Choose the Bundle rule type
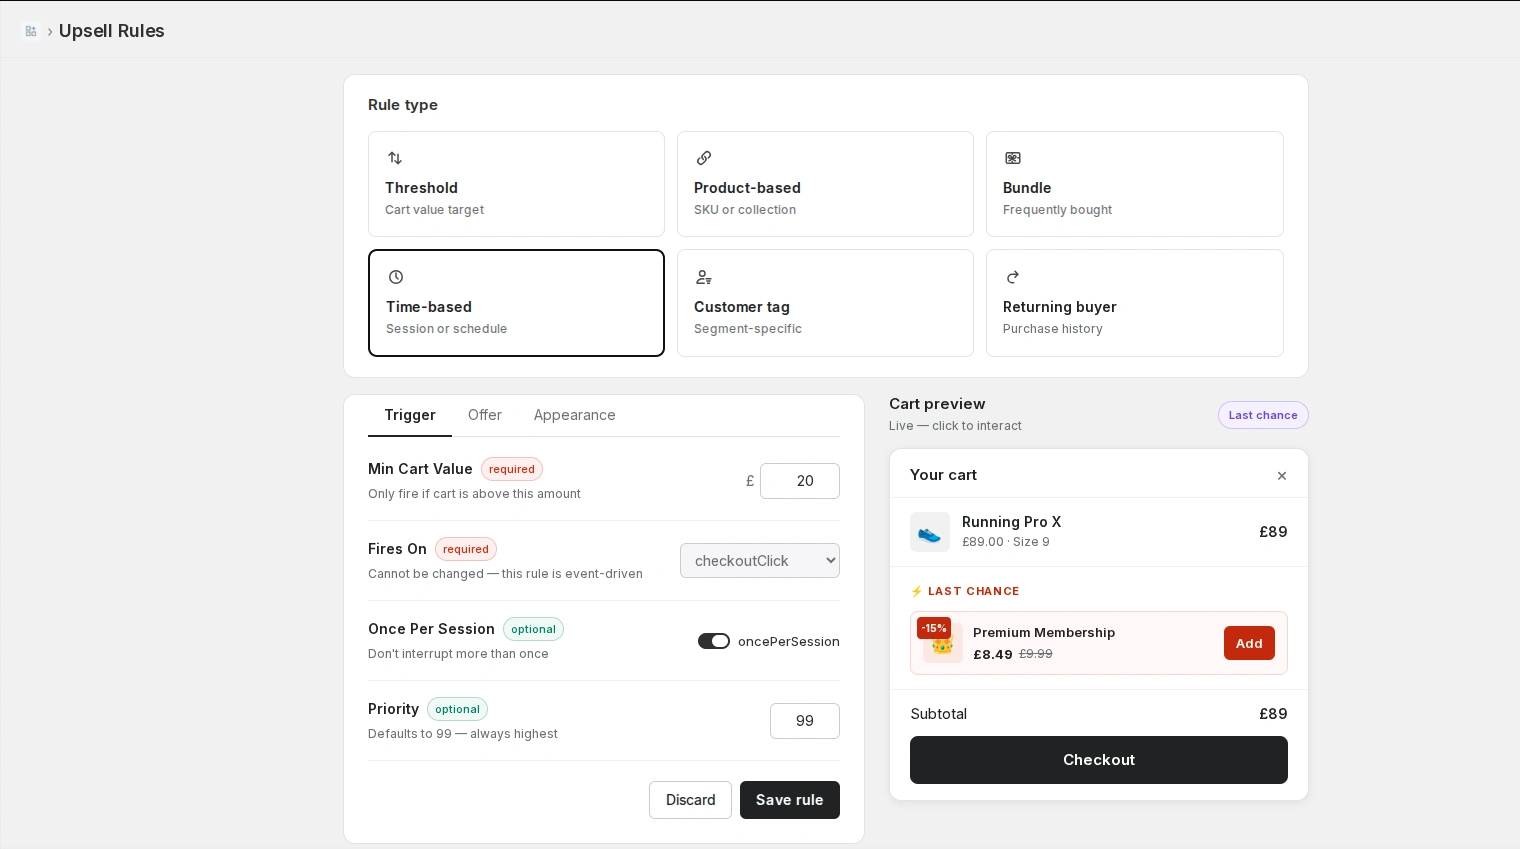This screenshot has width=1520, height=849. pos(1135,184)
